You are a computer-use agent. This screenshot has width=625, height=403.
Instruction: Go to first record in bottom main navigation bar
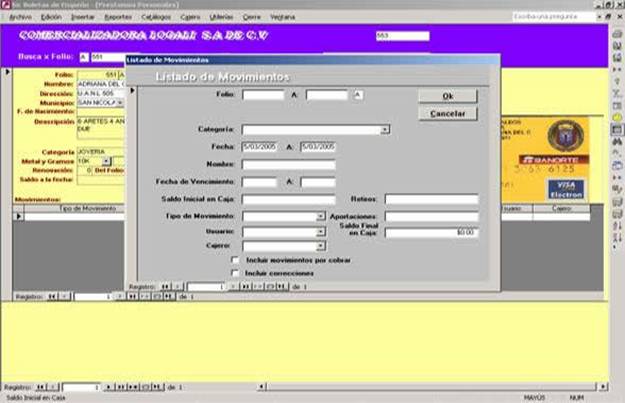(41, 387)
